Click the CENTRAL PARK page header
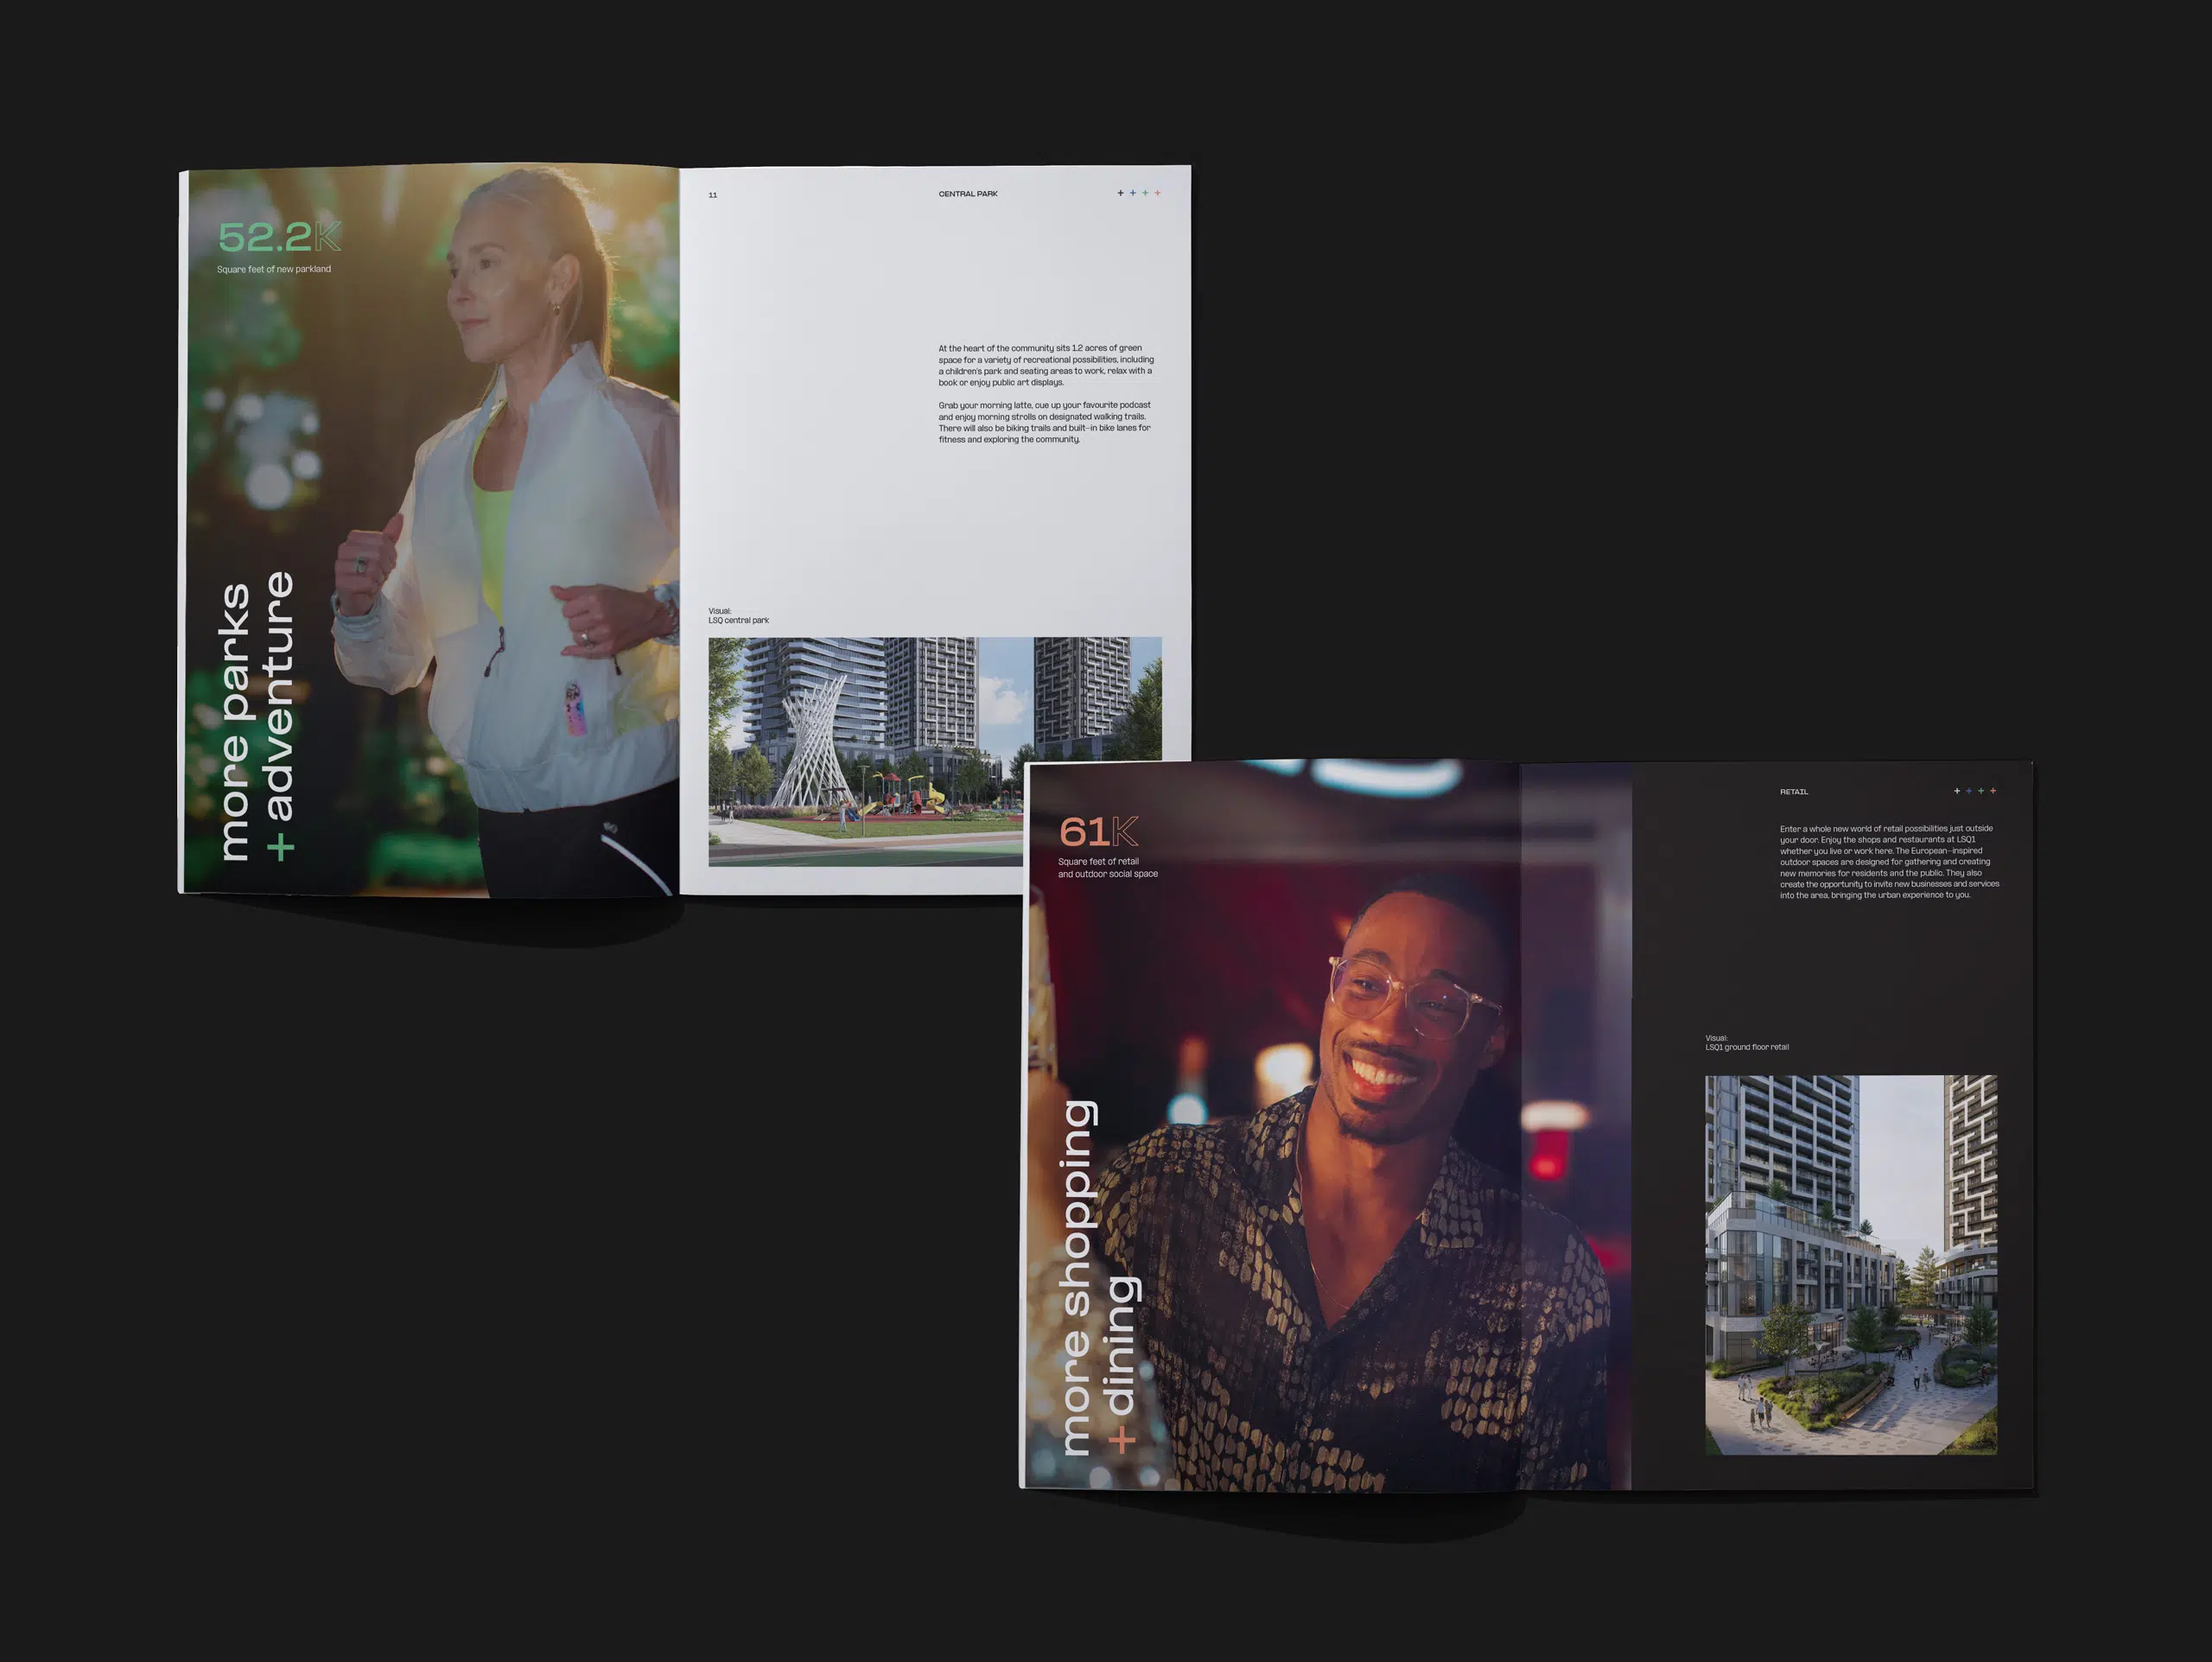 point(968,194)
